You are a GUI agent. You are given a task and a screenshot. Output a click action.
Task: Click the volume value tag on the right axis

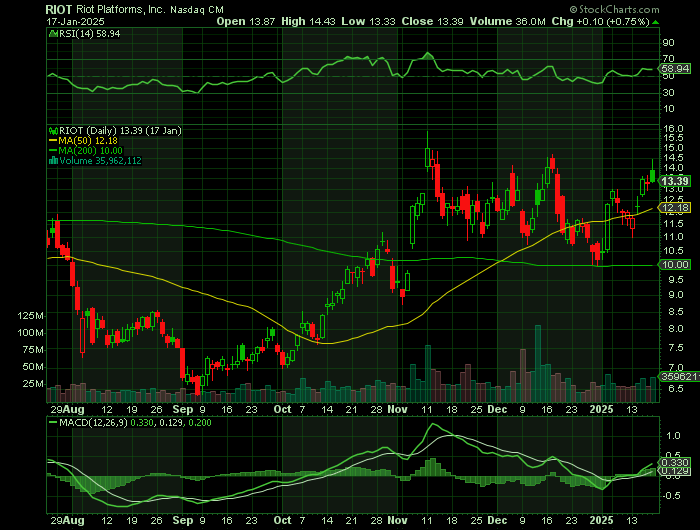click(679, 377)
